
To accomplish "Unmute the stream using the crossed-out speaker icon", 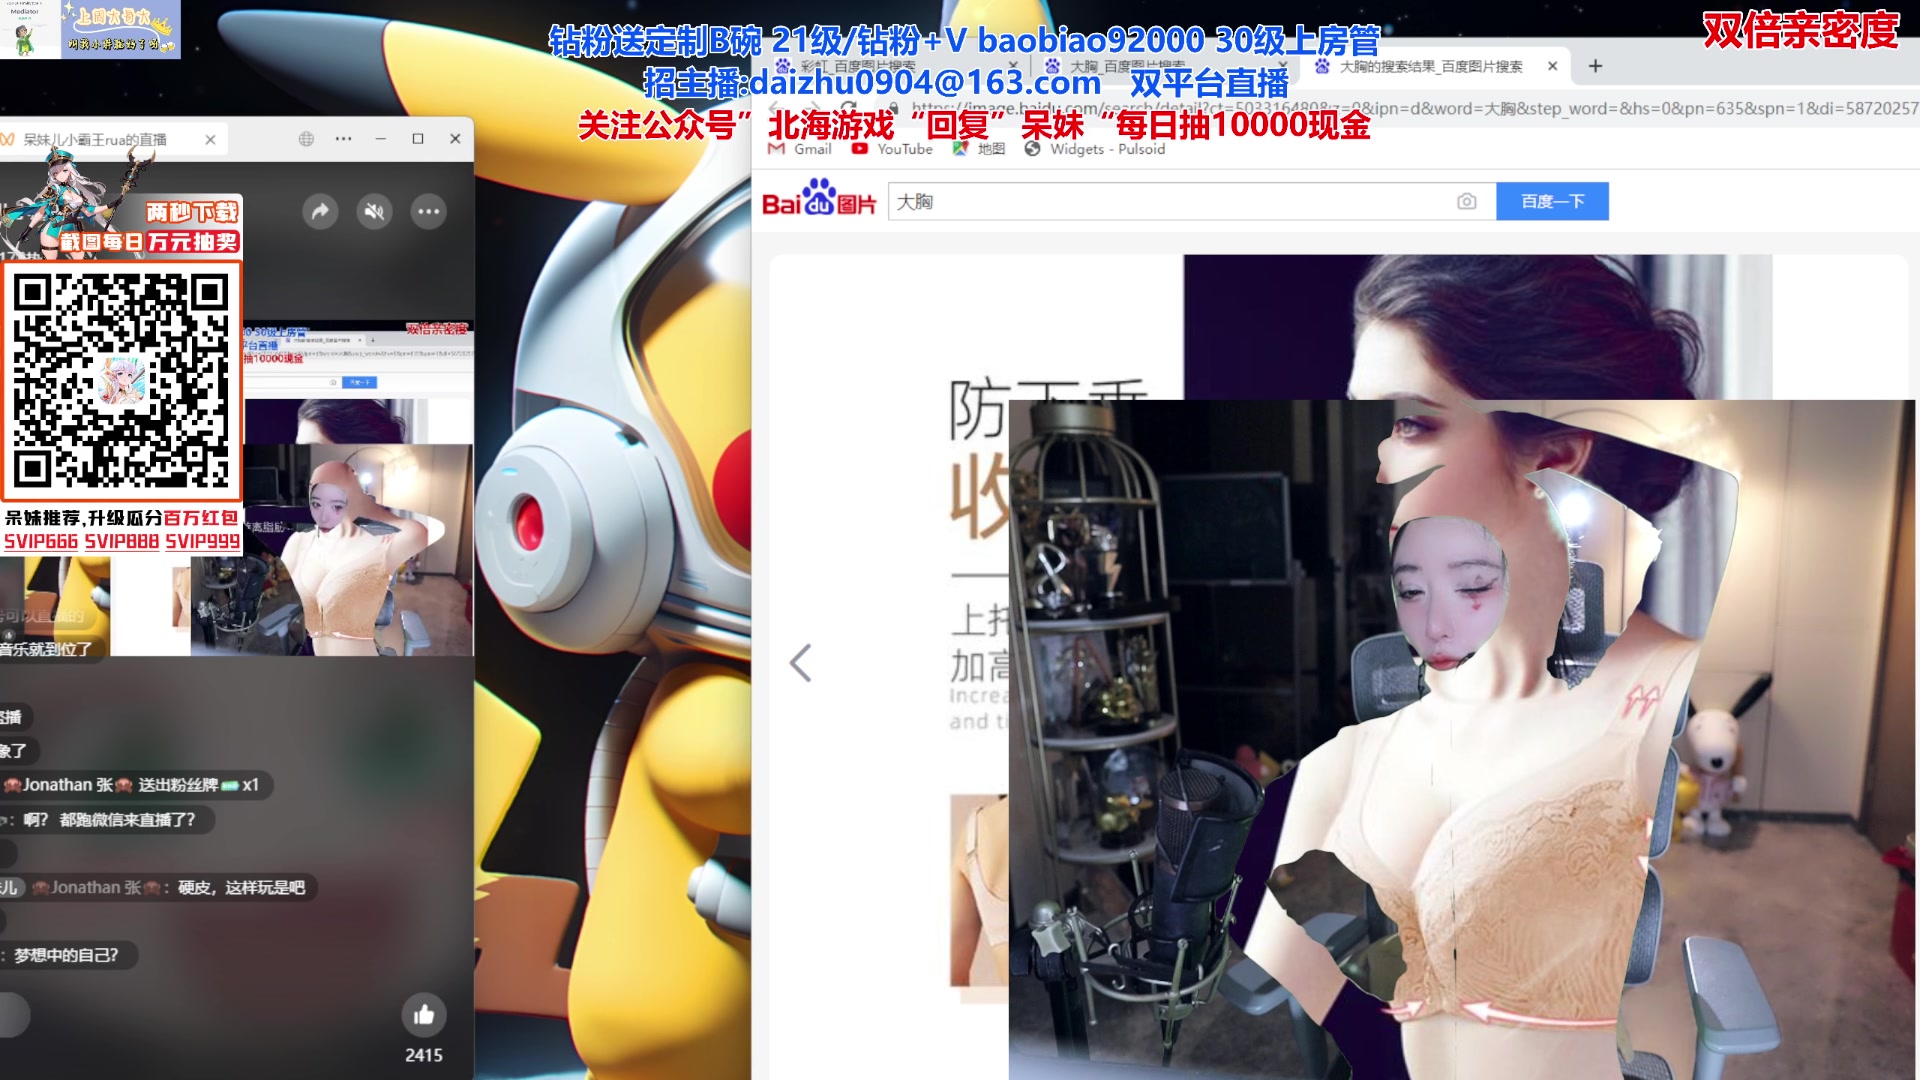I will 374,211.
